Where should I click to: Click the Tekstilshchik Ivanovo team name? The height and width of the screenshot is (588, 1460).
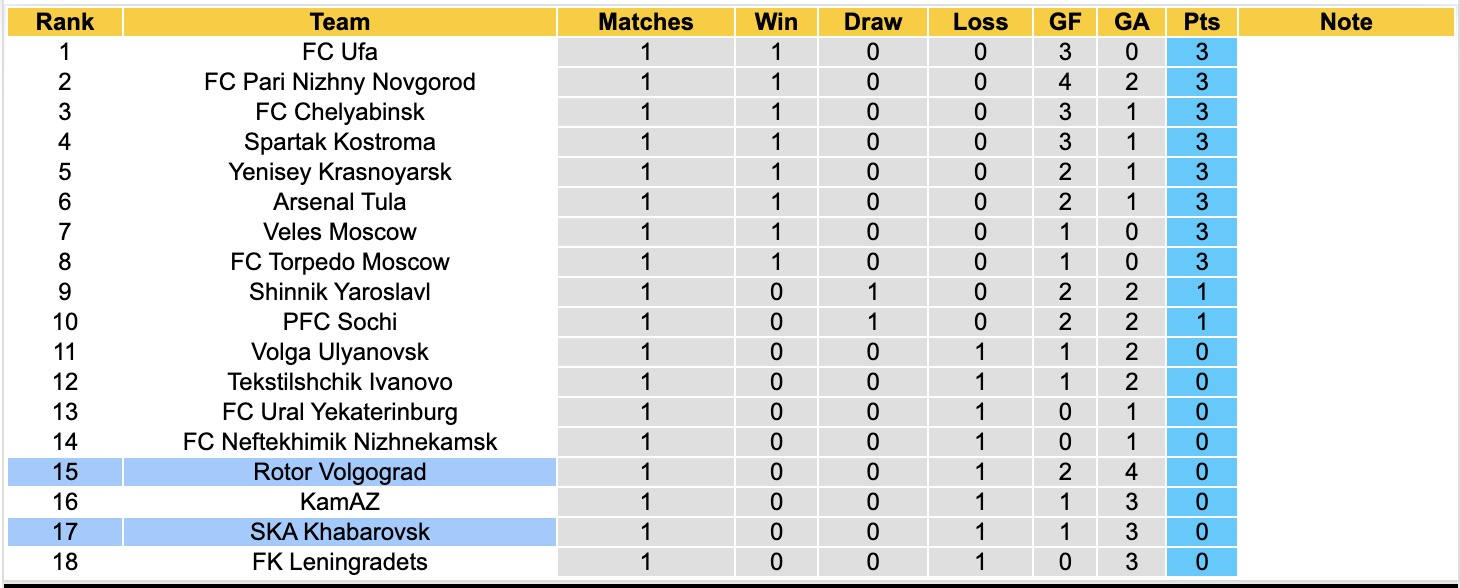340,382
